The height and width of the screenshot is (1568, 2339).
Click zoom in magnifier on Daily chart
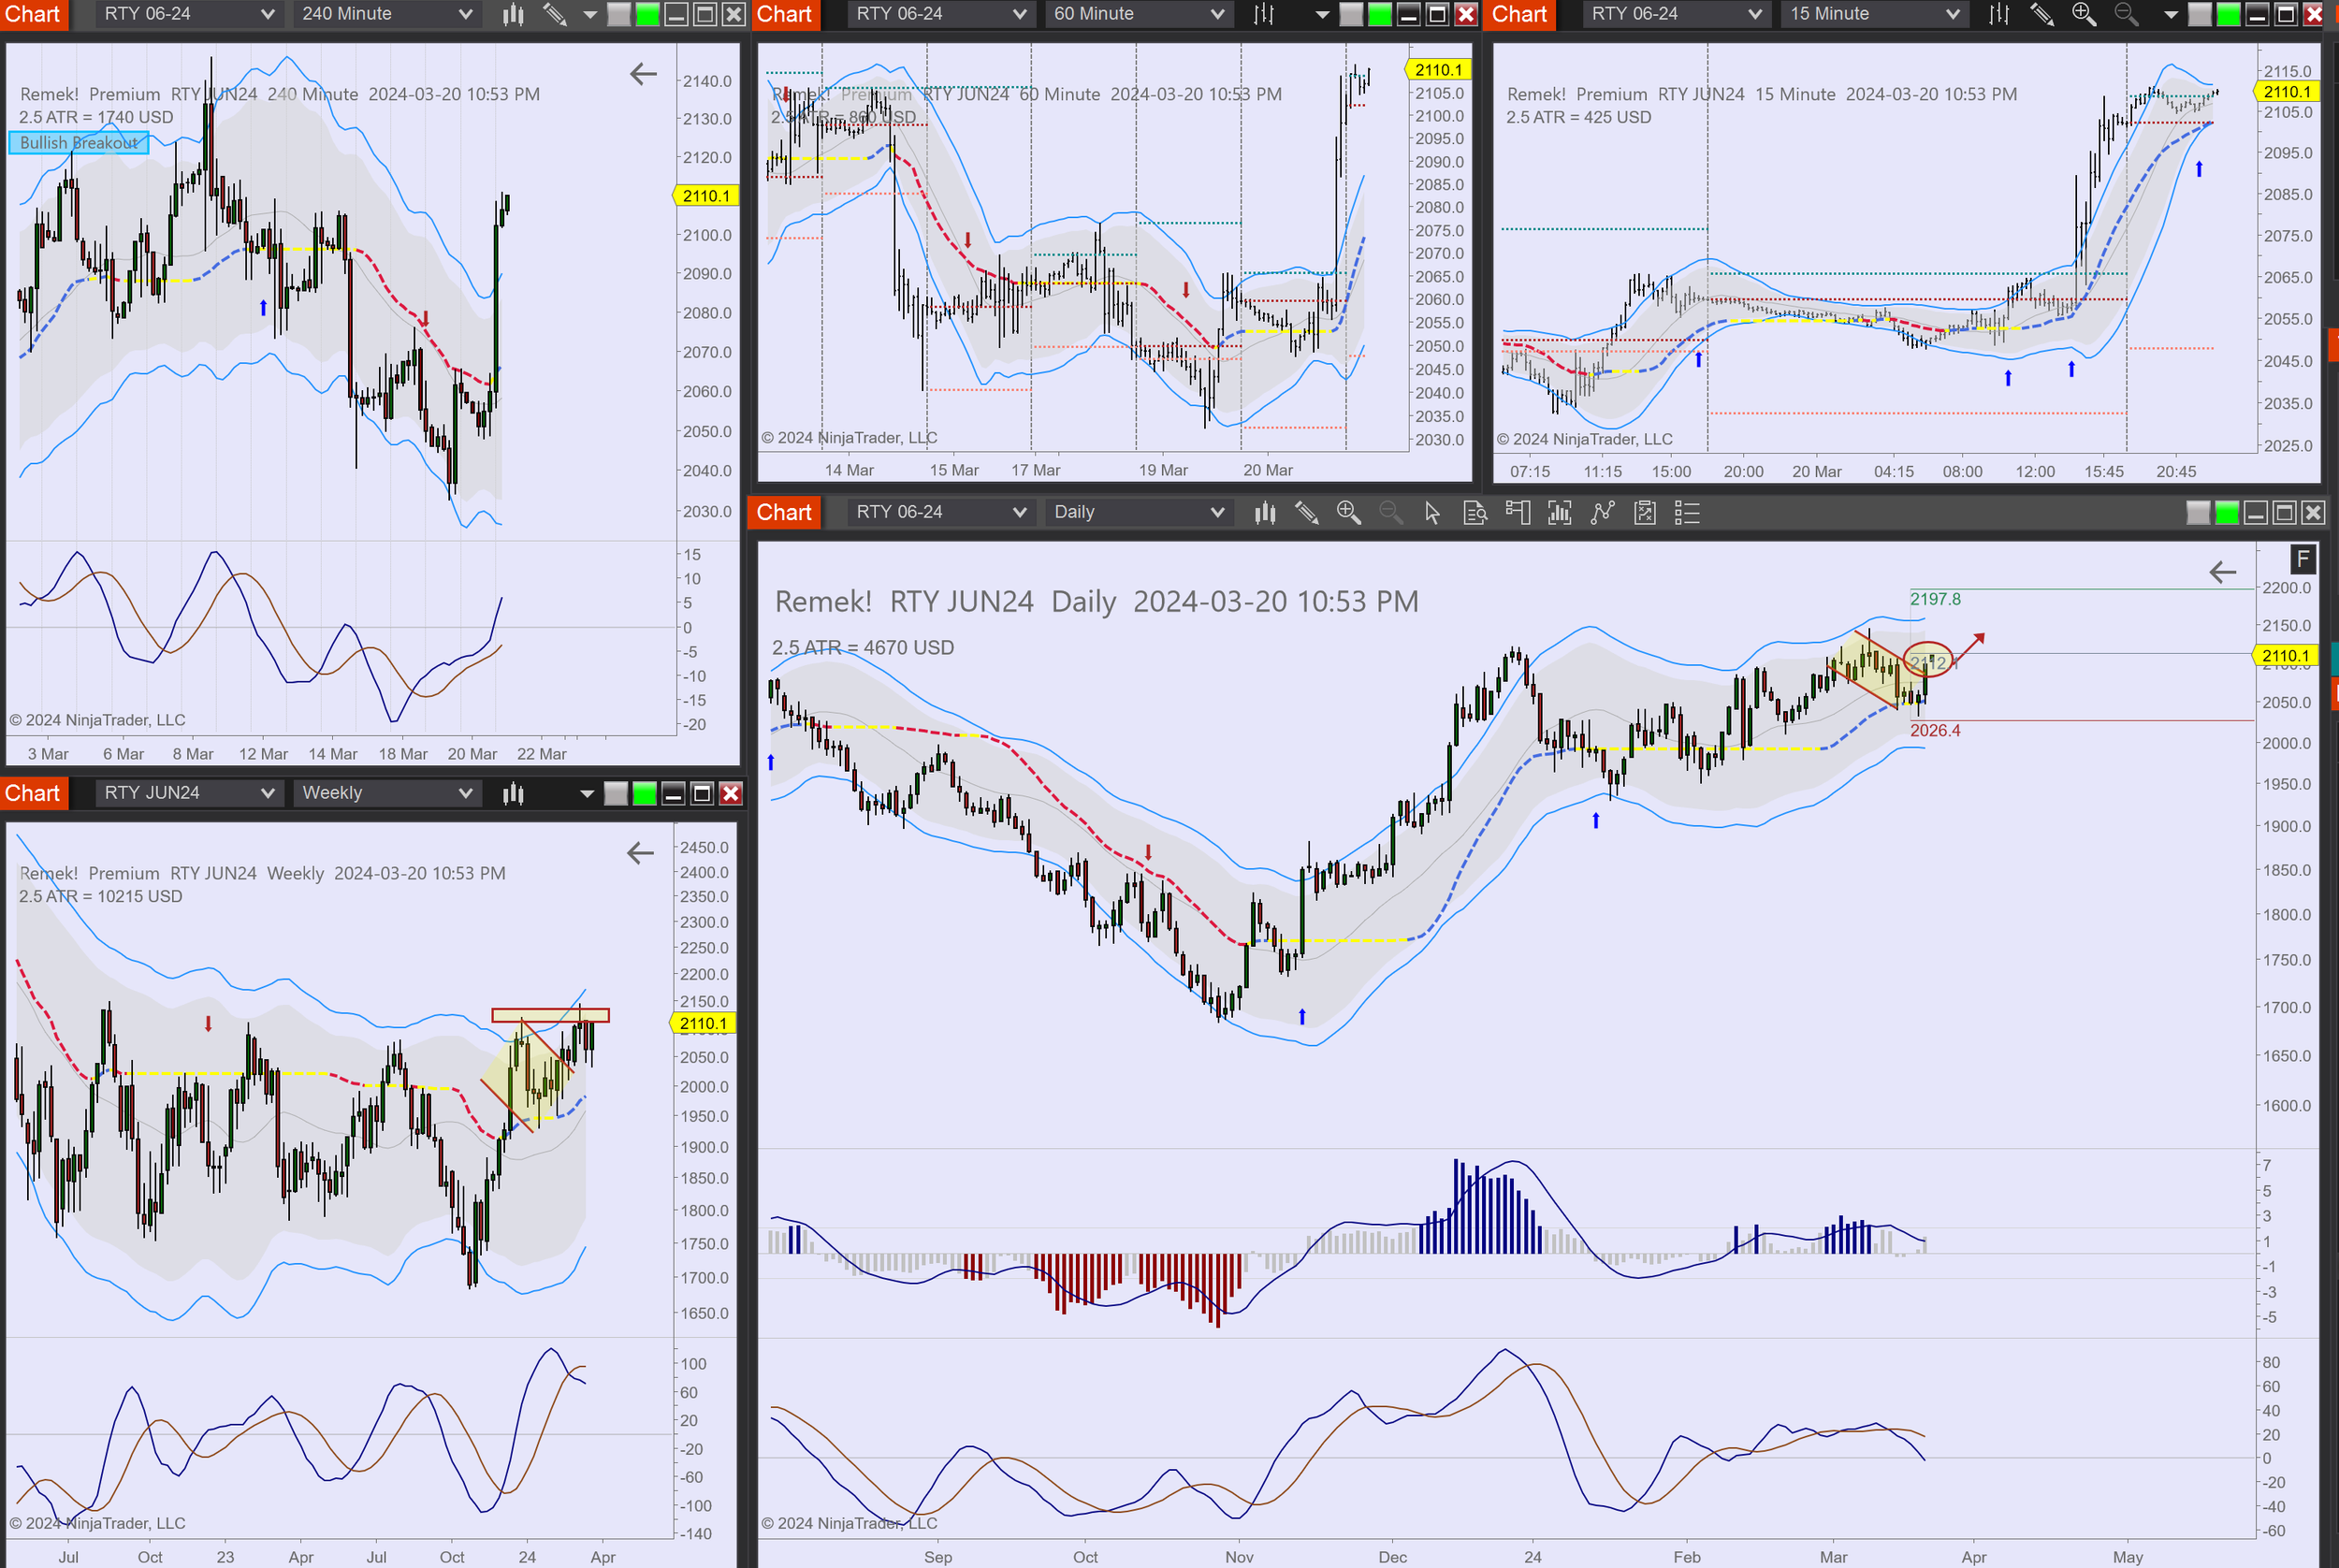point(1348,513)
